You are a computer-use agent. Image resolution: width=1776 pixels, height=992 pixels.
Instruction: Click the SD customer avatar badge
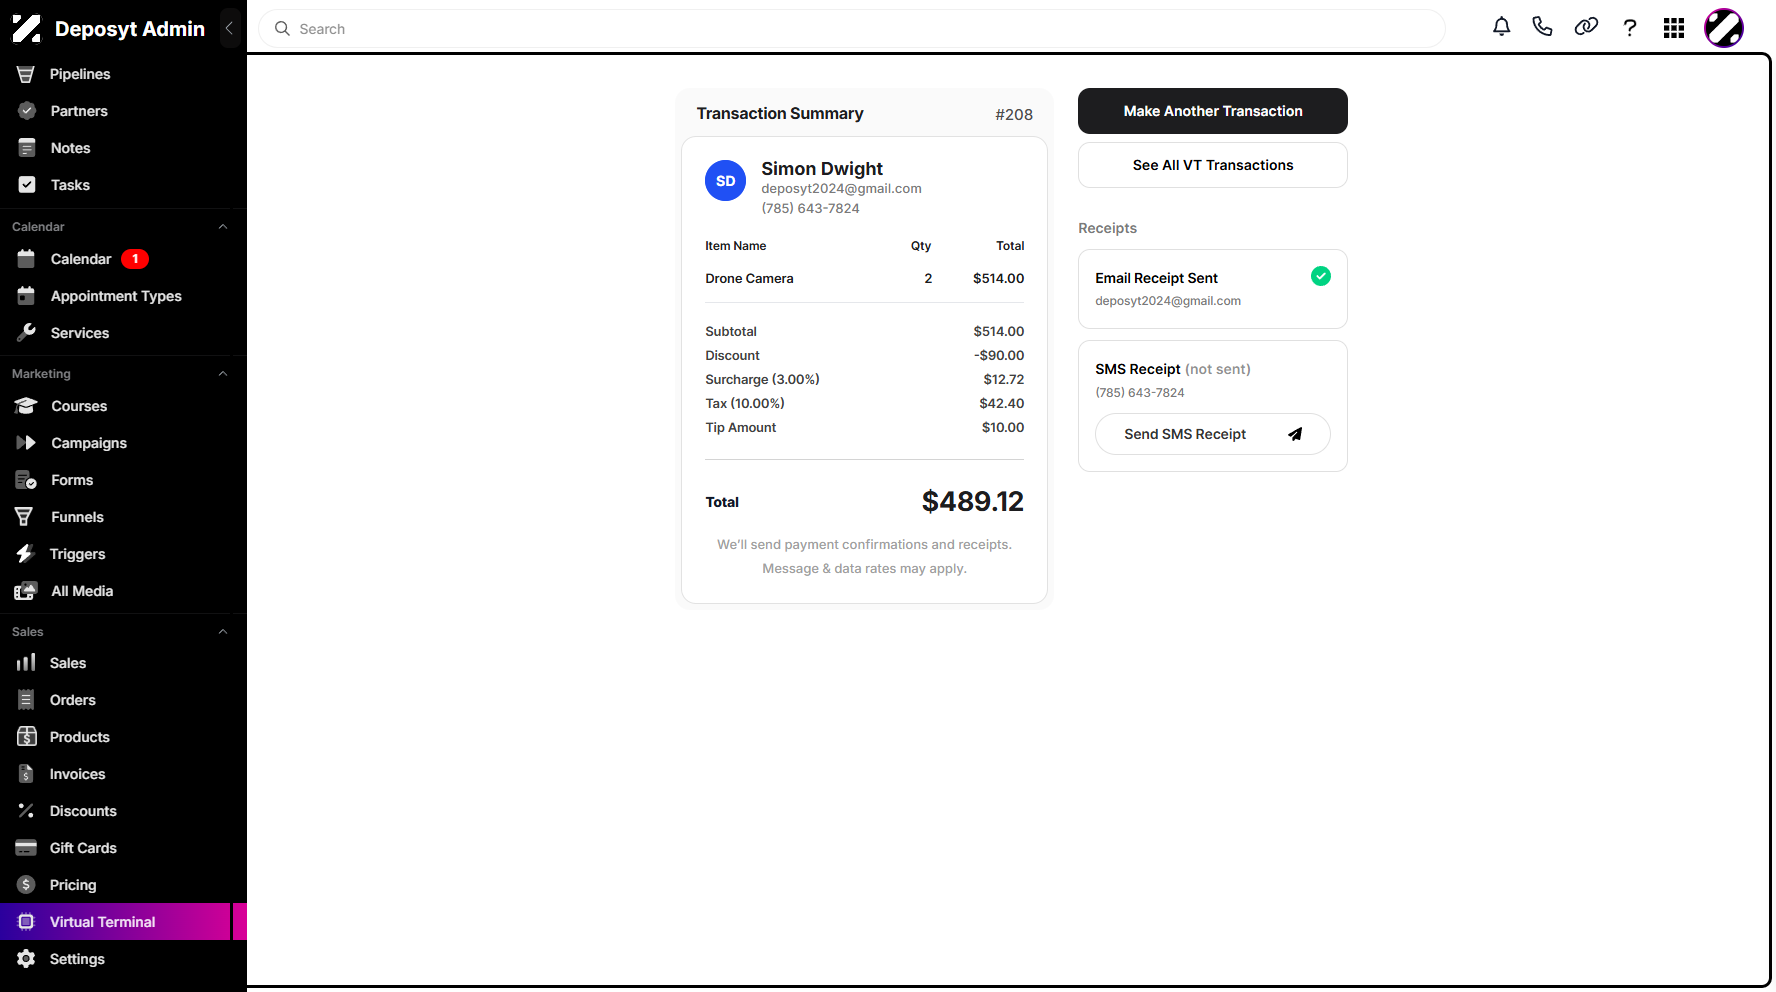coord(726,181)
